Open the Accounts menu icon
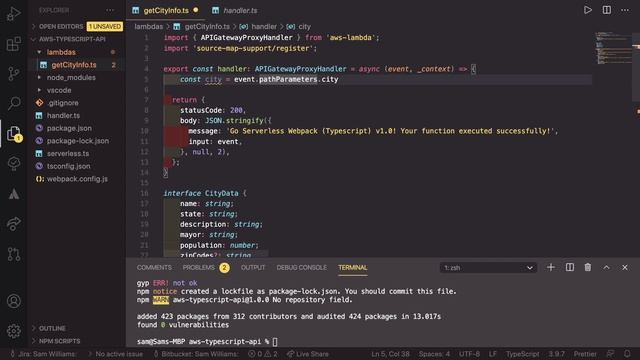This screenshot has width=640, height=360. [13, 301]
